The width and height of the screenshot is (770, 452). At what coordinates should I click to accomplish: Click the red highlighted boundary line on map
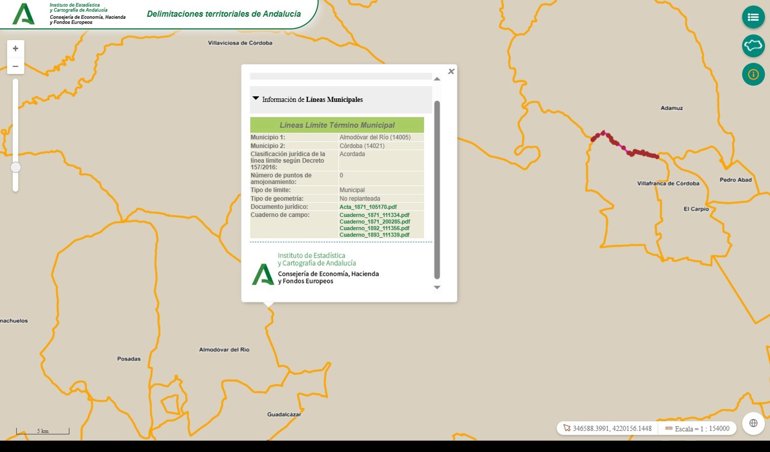click(625, 147)
